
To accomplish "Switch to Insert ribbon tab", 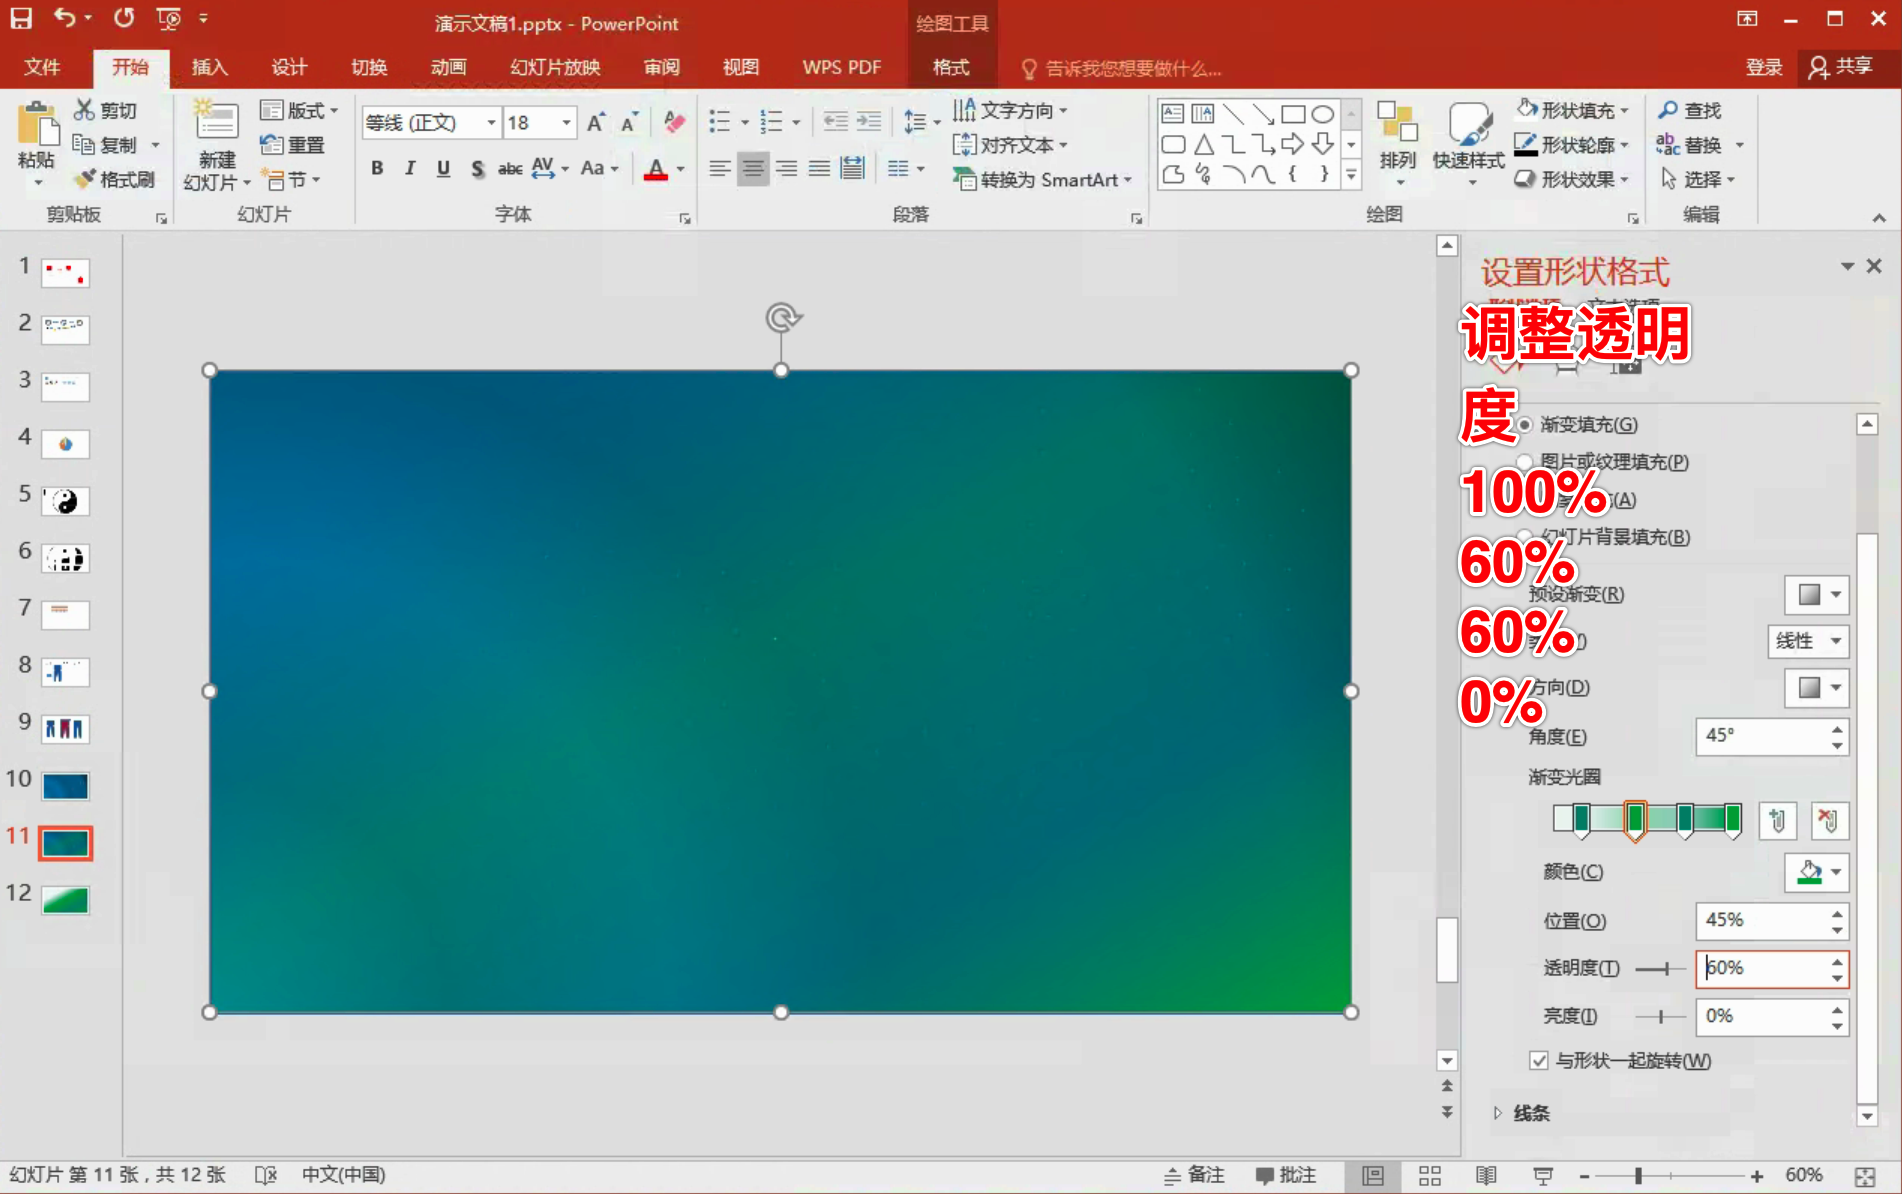I will (209, 67).
